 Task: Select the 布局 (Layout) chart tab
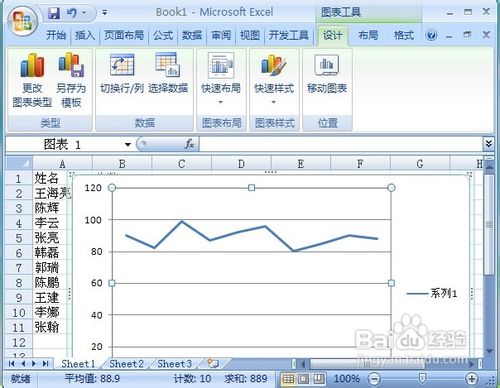coord(368,35)
